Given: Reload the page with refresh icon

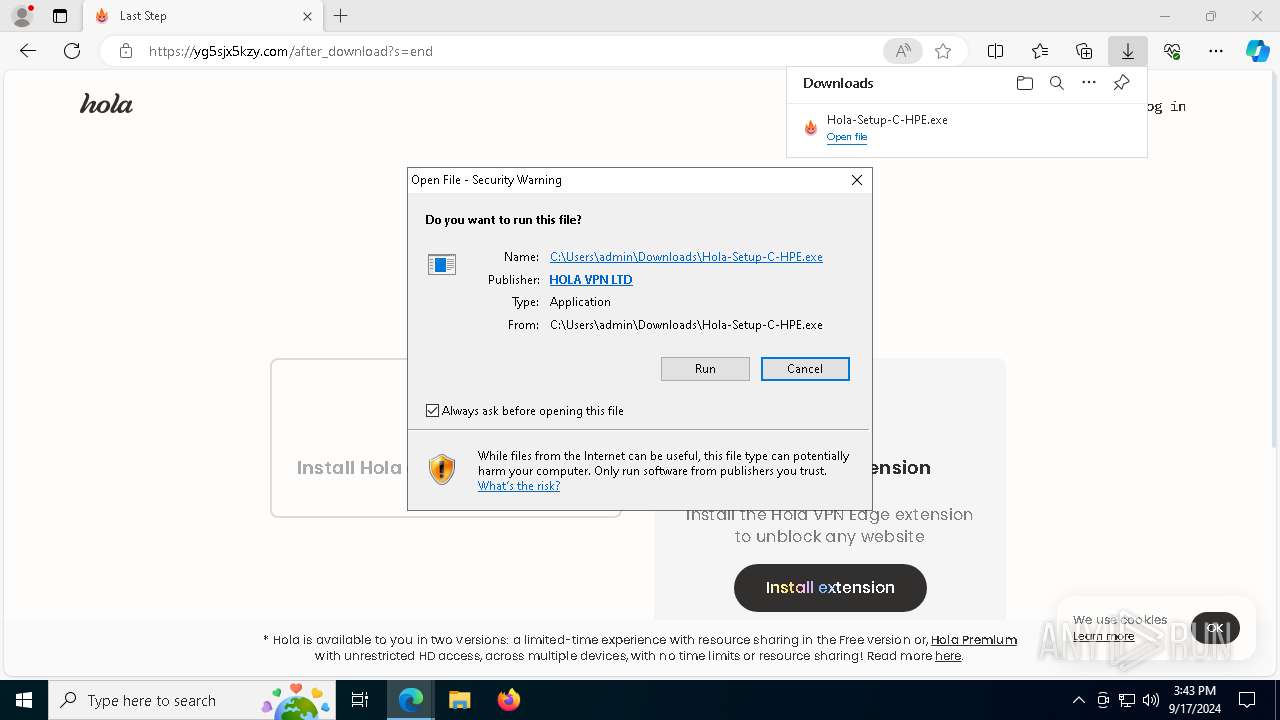Looking at the screenshot, I should 72,51.
